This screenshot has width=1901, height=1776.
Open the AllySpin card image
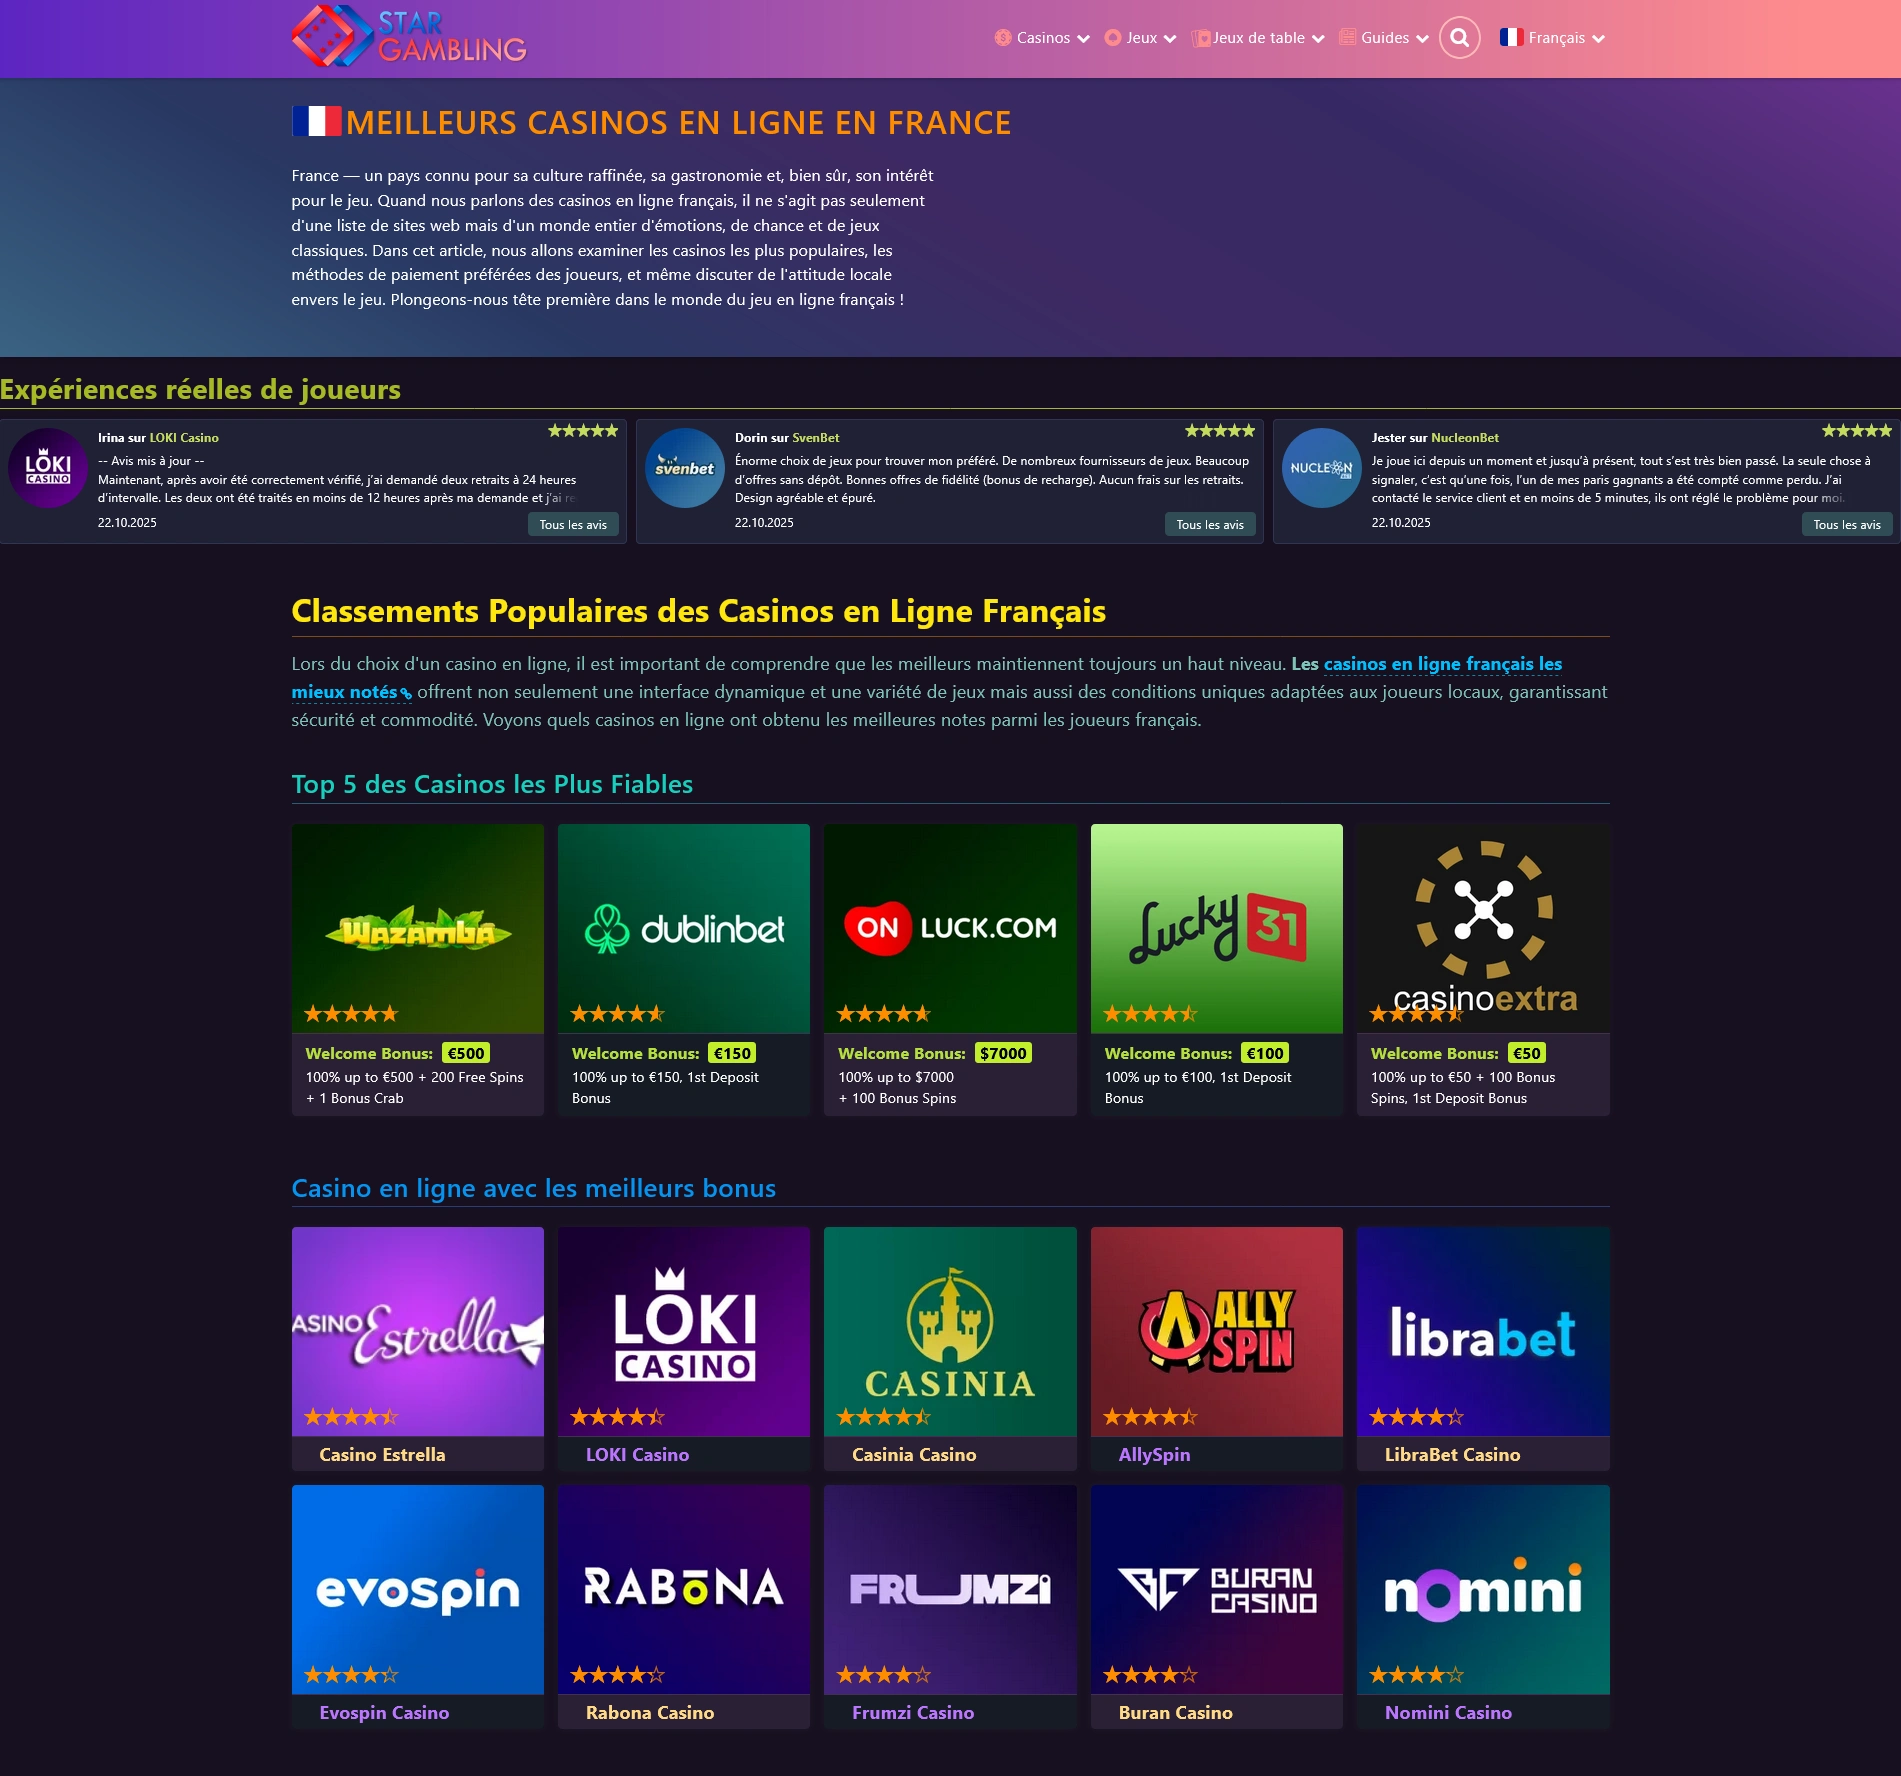(1217, 1331)
